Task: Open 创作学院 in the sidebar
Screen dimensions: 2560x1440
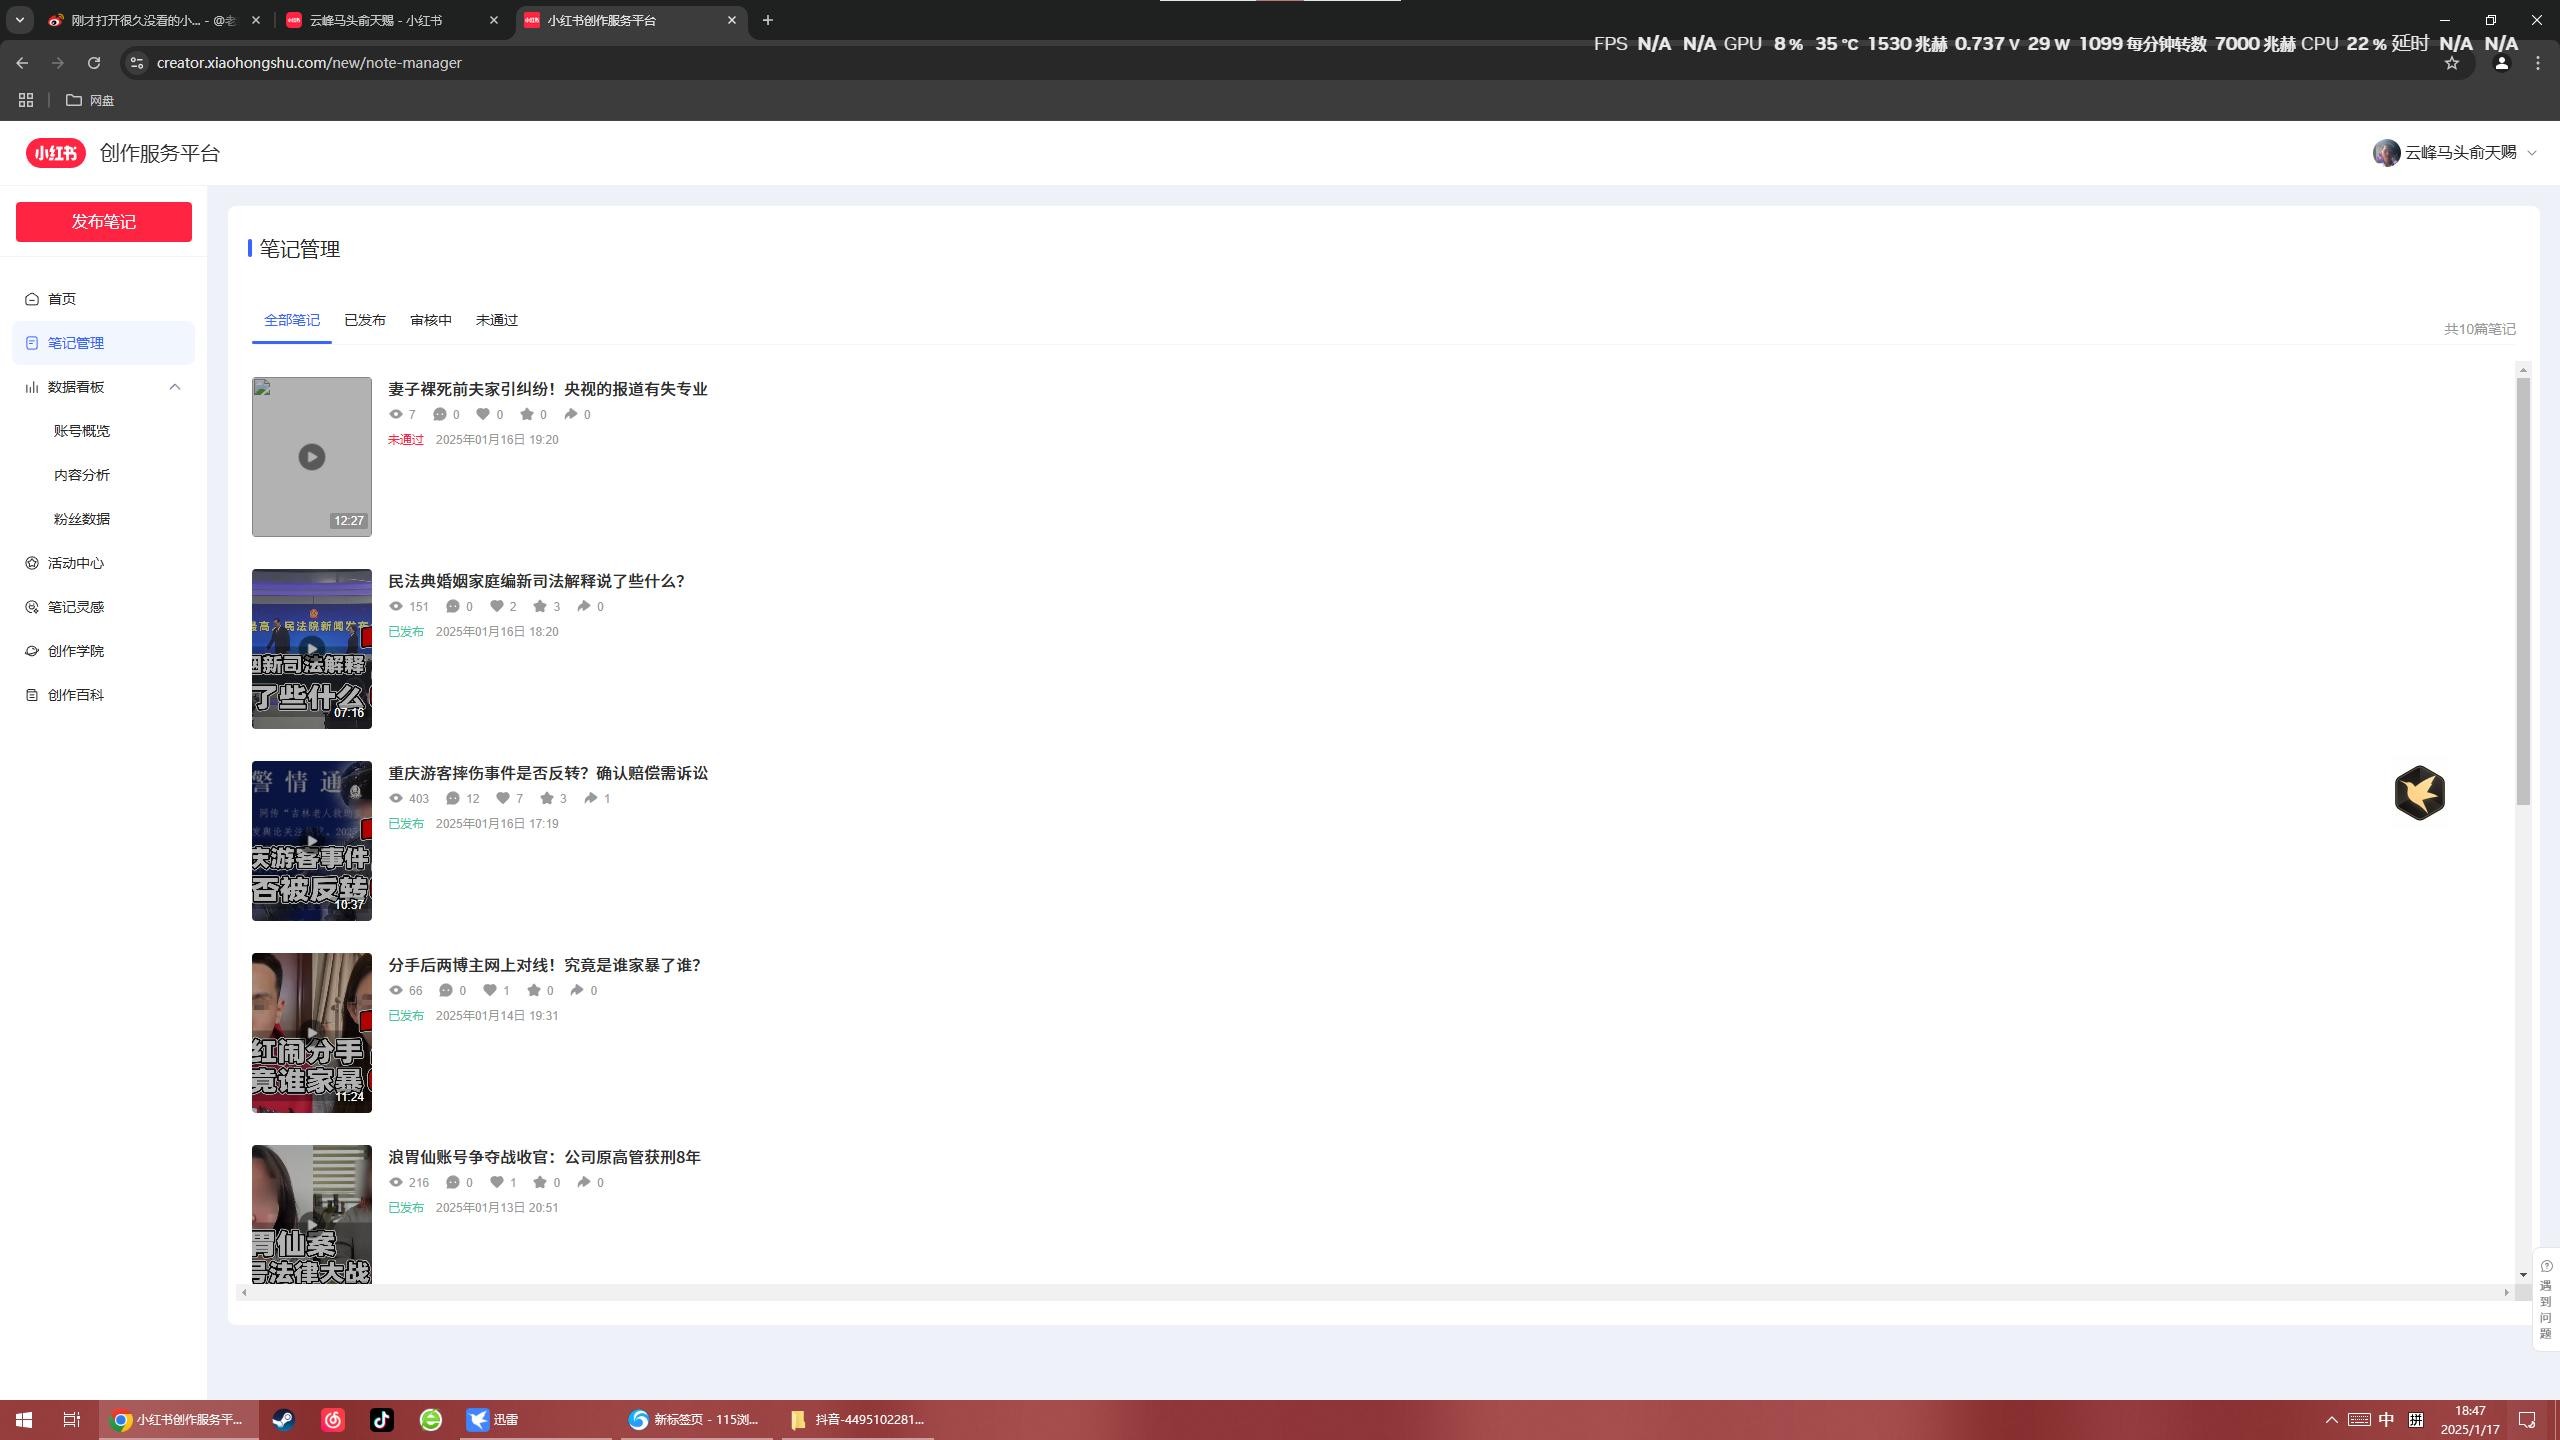Action: pos(75,651)
